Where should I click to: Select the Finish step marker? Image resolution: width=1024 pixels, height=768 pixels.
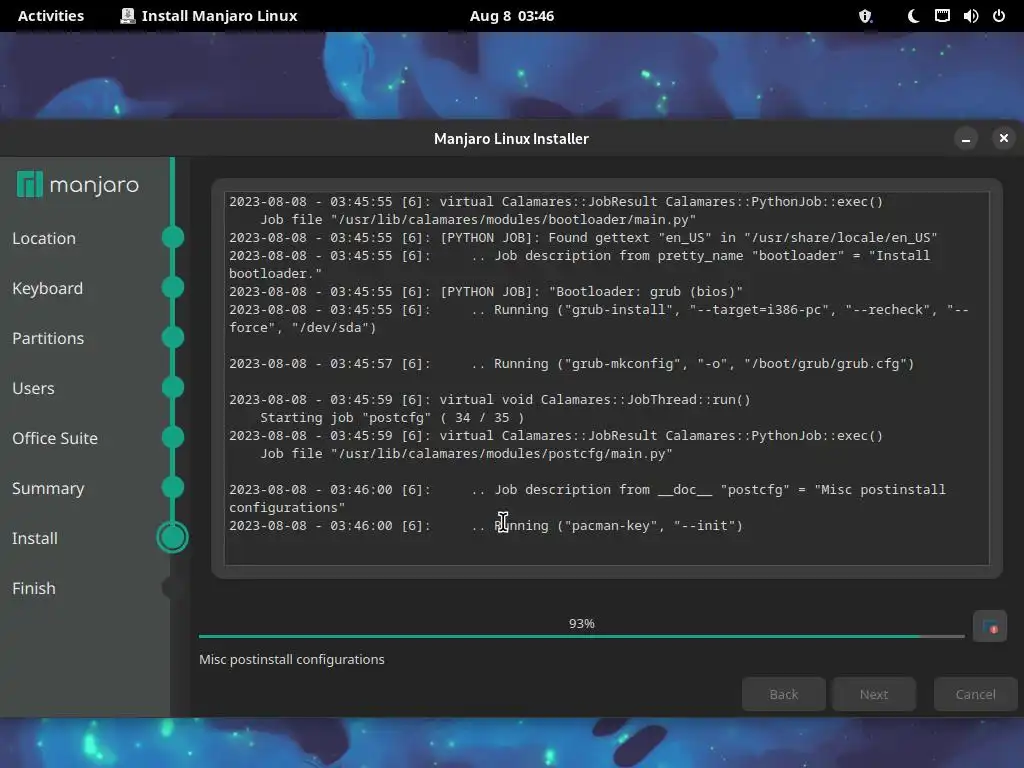173,588
